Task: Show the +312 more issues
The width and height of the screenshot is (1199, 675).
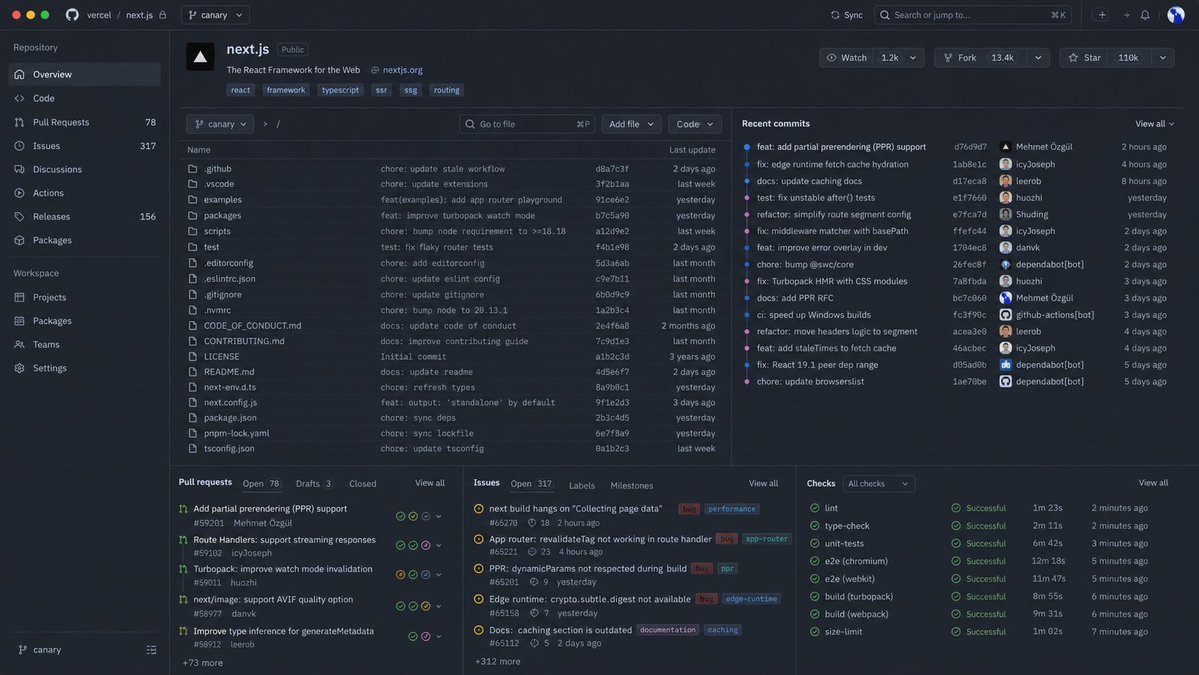Action: (x=498, y=661)
